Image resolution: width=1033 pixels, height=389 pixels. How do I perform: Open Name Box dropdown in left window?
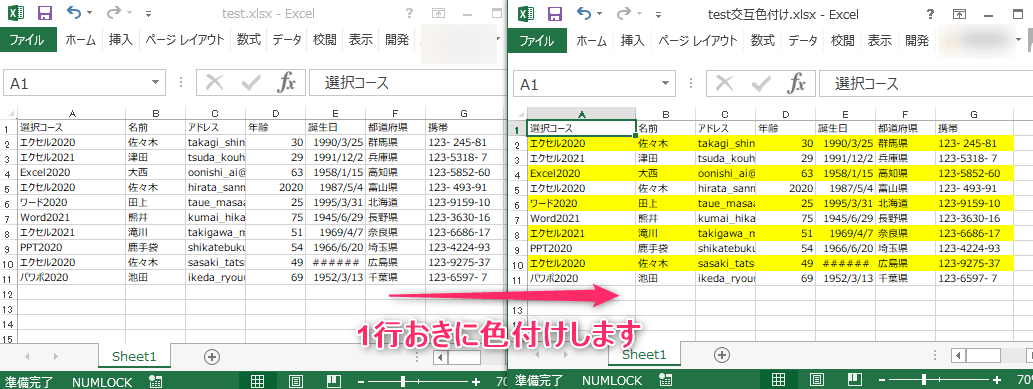155,83
